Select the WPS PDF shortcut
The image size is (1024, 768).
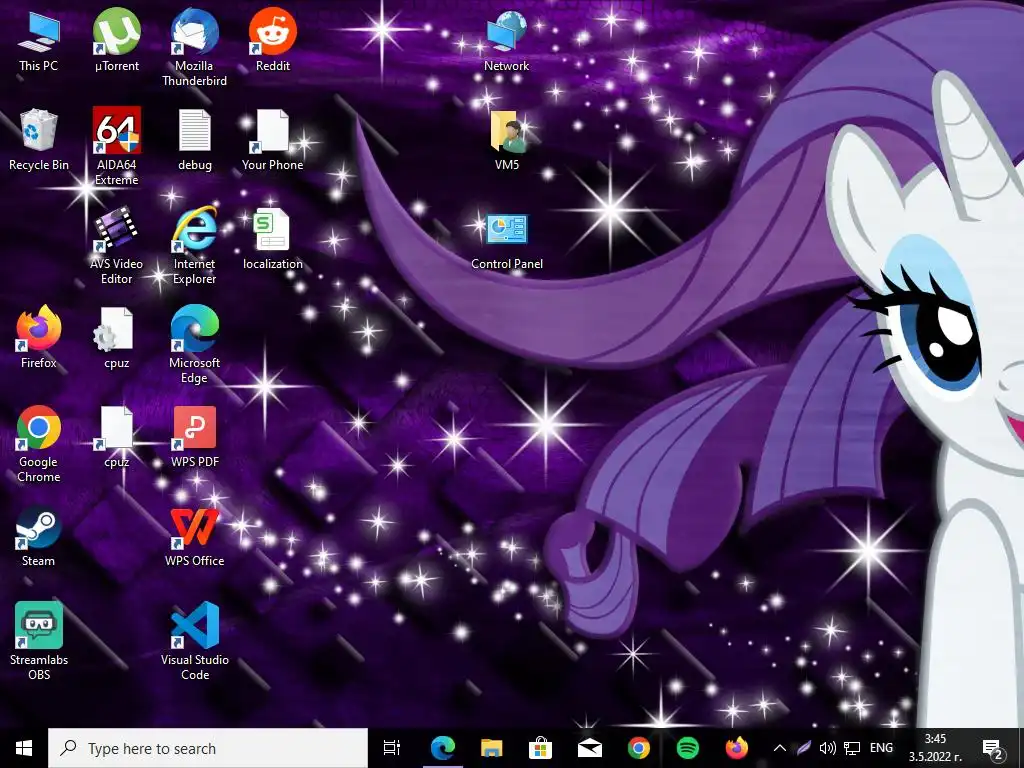tap(195, 437)
